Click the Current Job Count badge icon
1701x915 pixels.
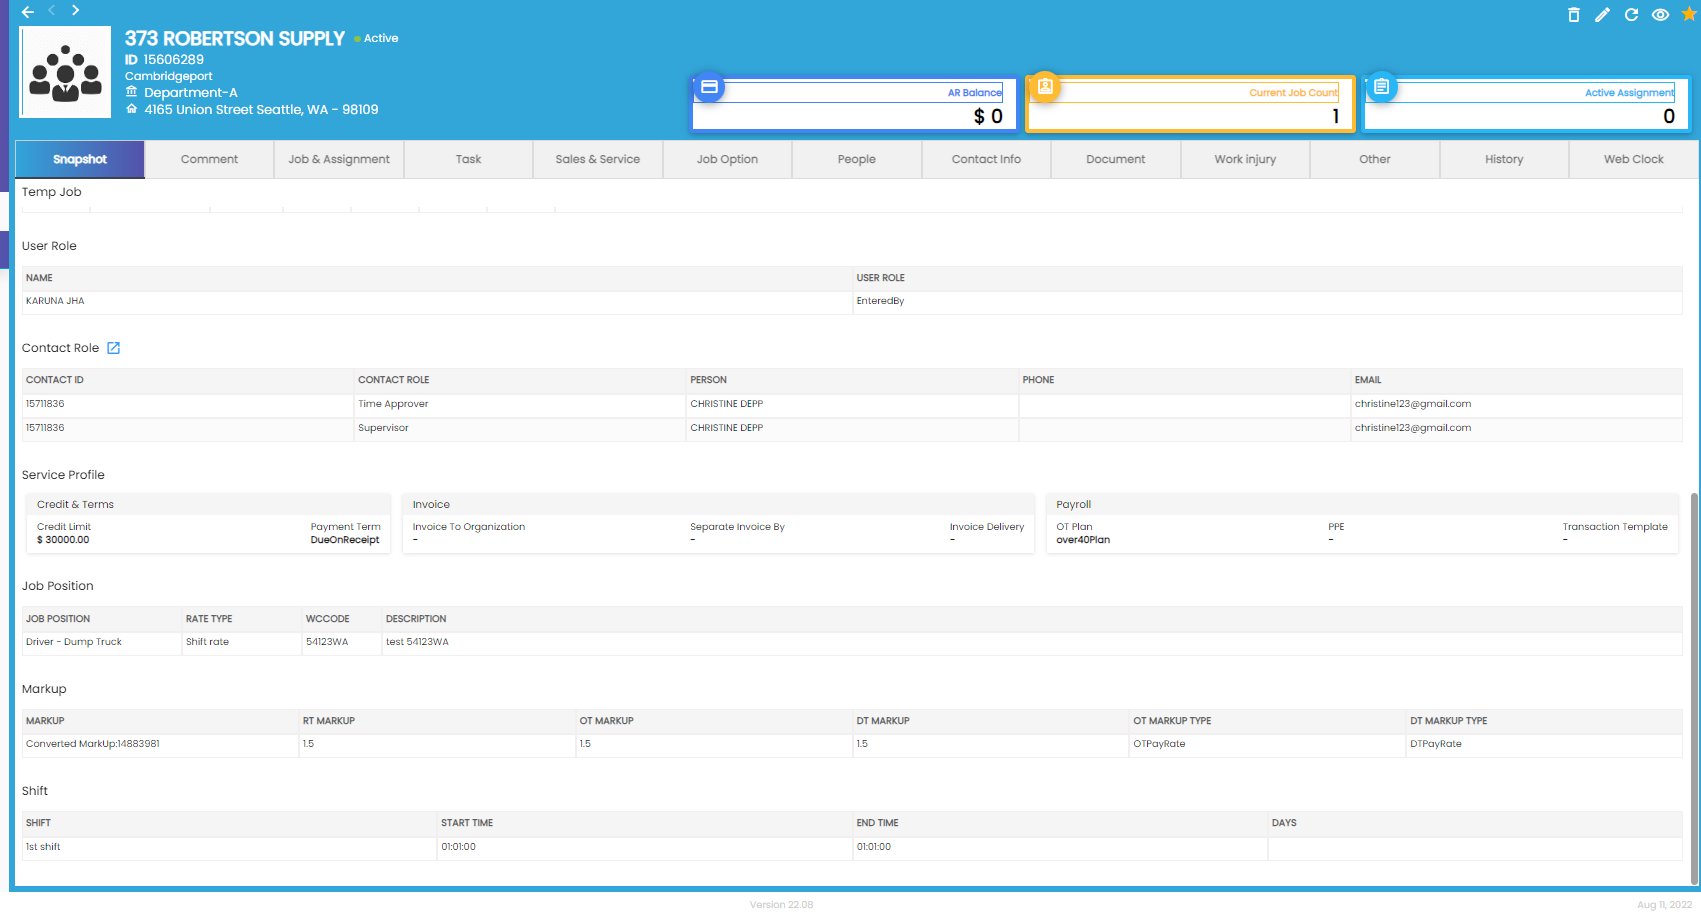point(1045,86)
